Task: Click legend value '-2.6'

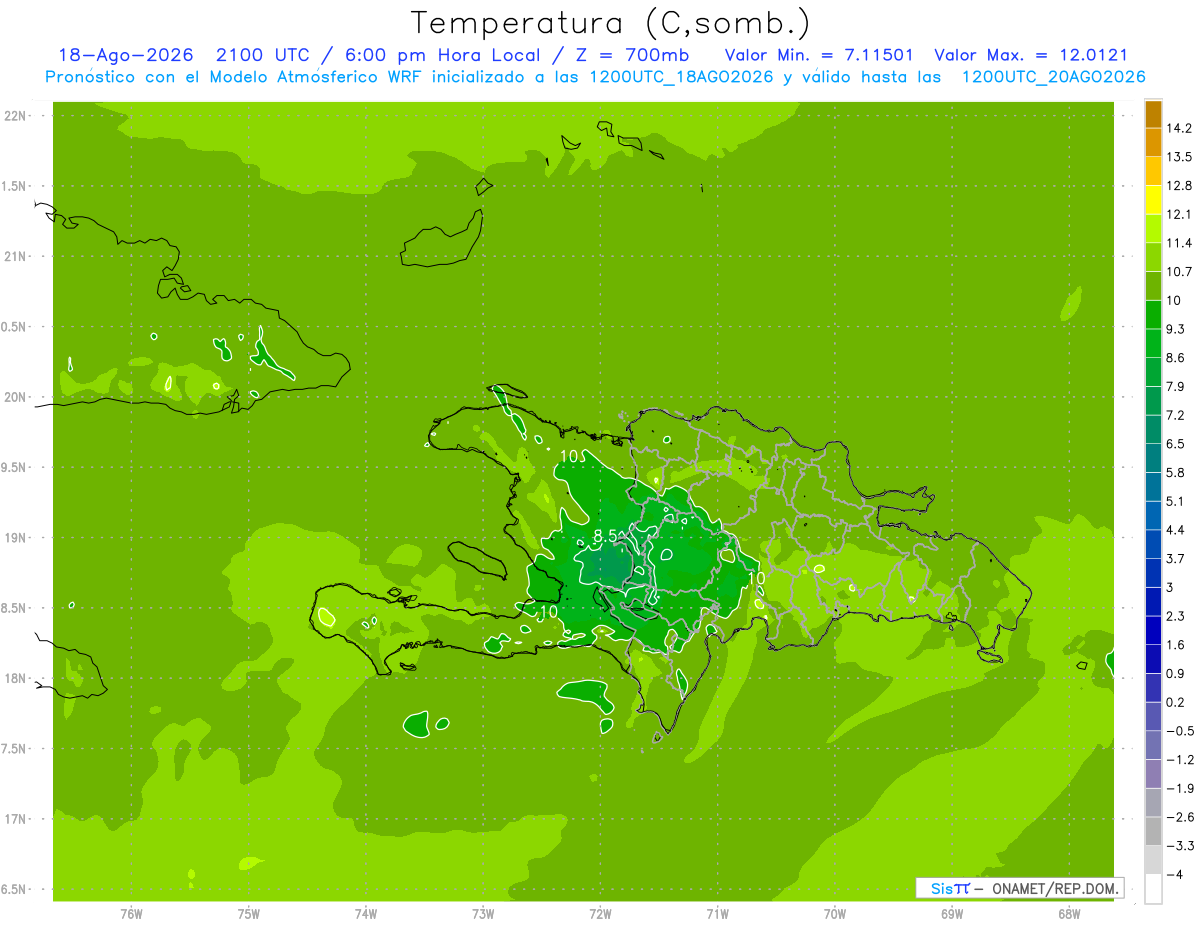Action: click(1180, 817)
